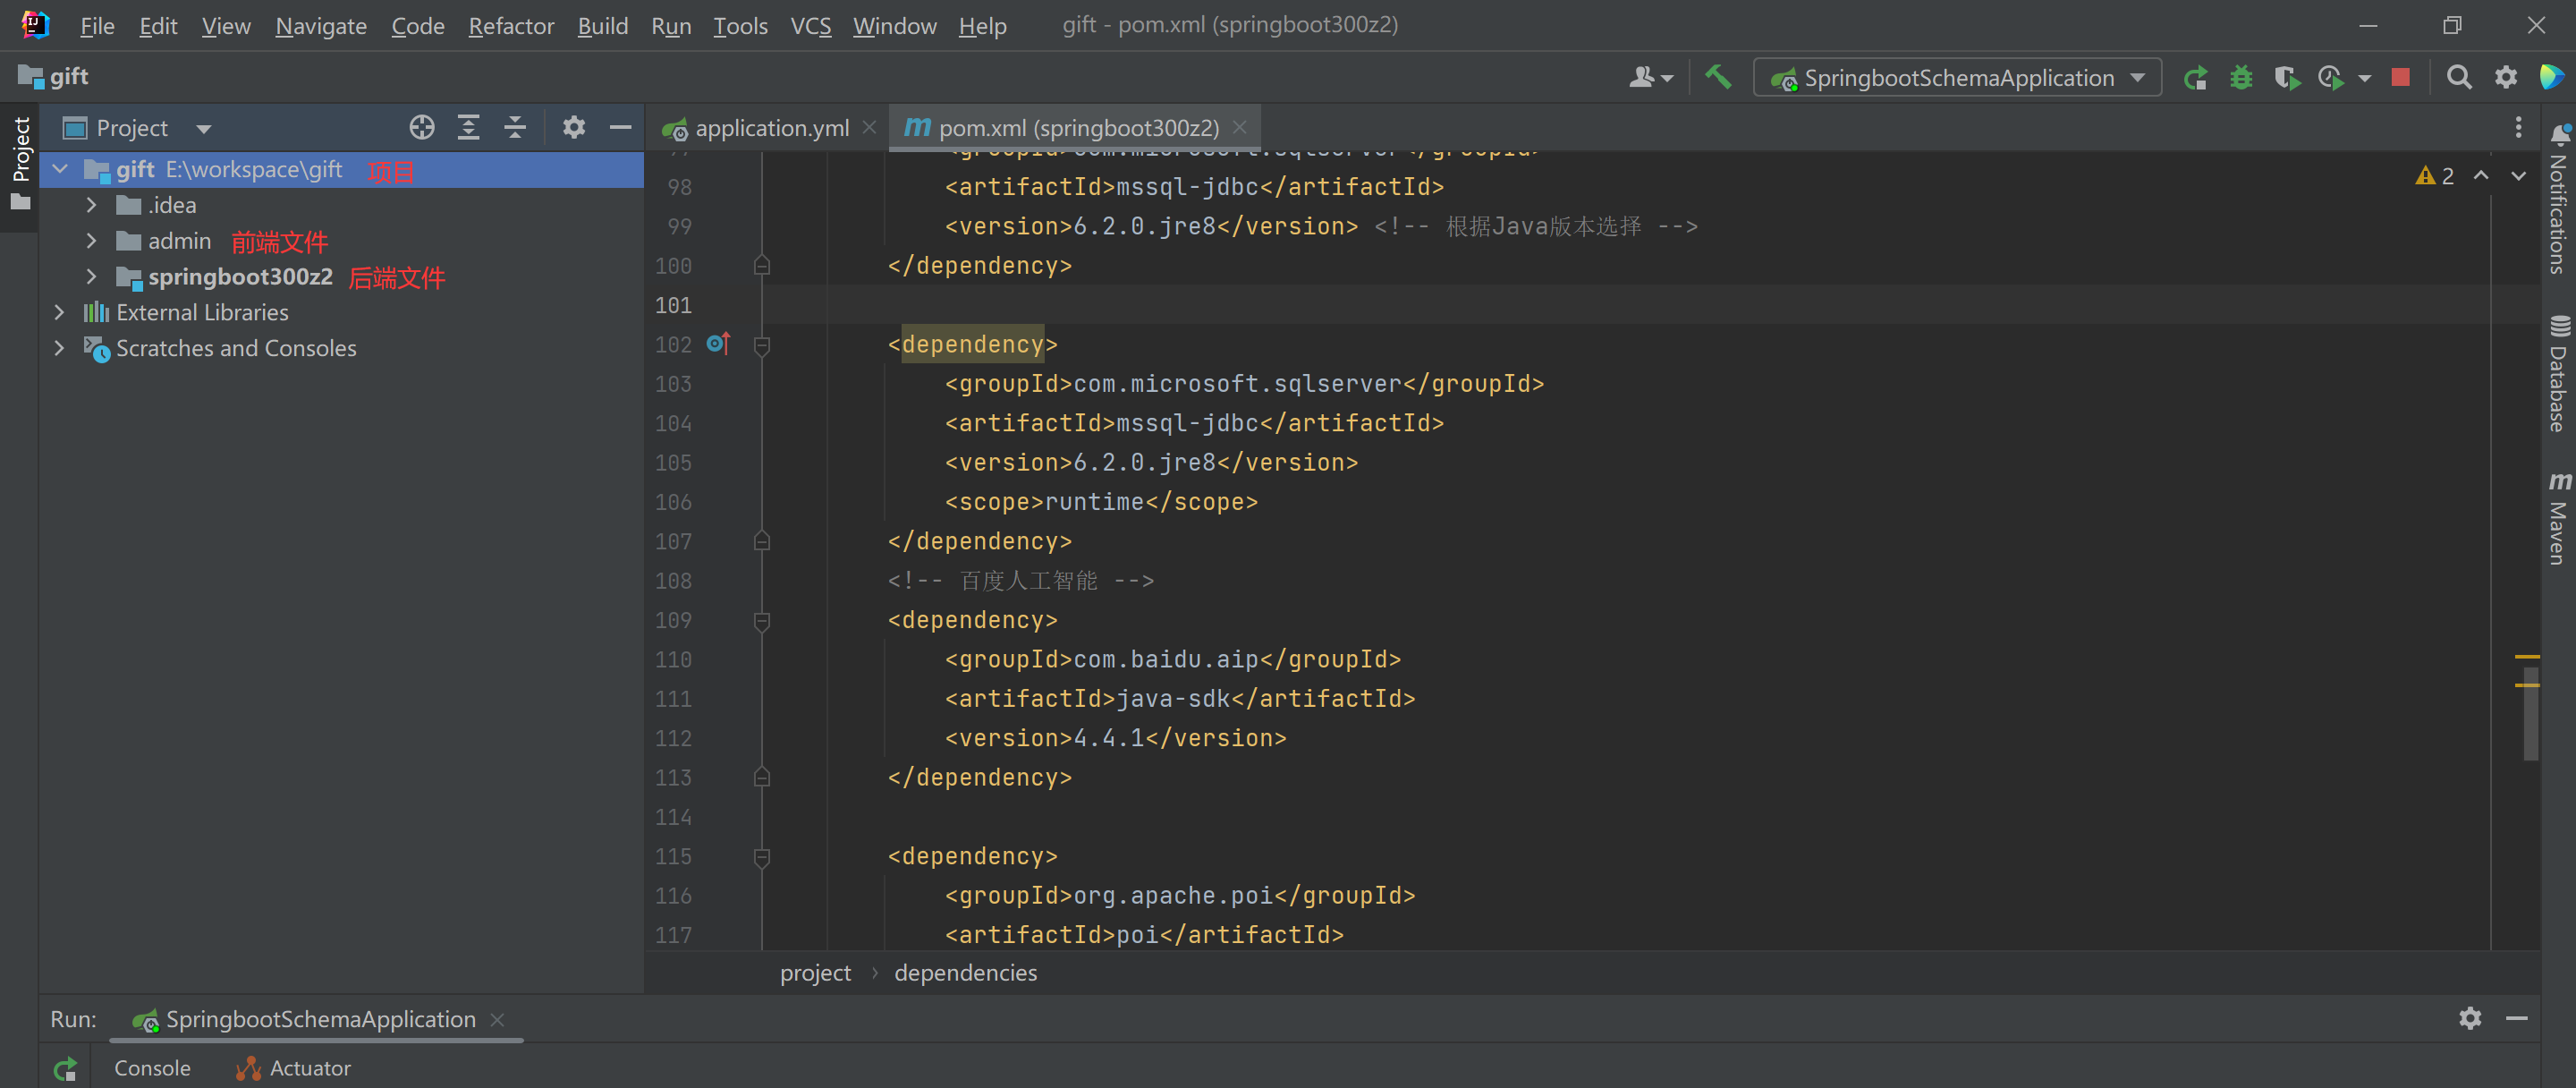2576x1088 pixels.
Task: Expand the springboot300z2 folder
Action: pyautogui.click(x=91, y=277)
